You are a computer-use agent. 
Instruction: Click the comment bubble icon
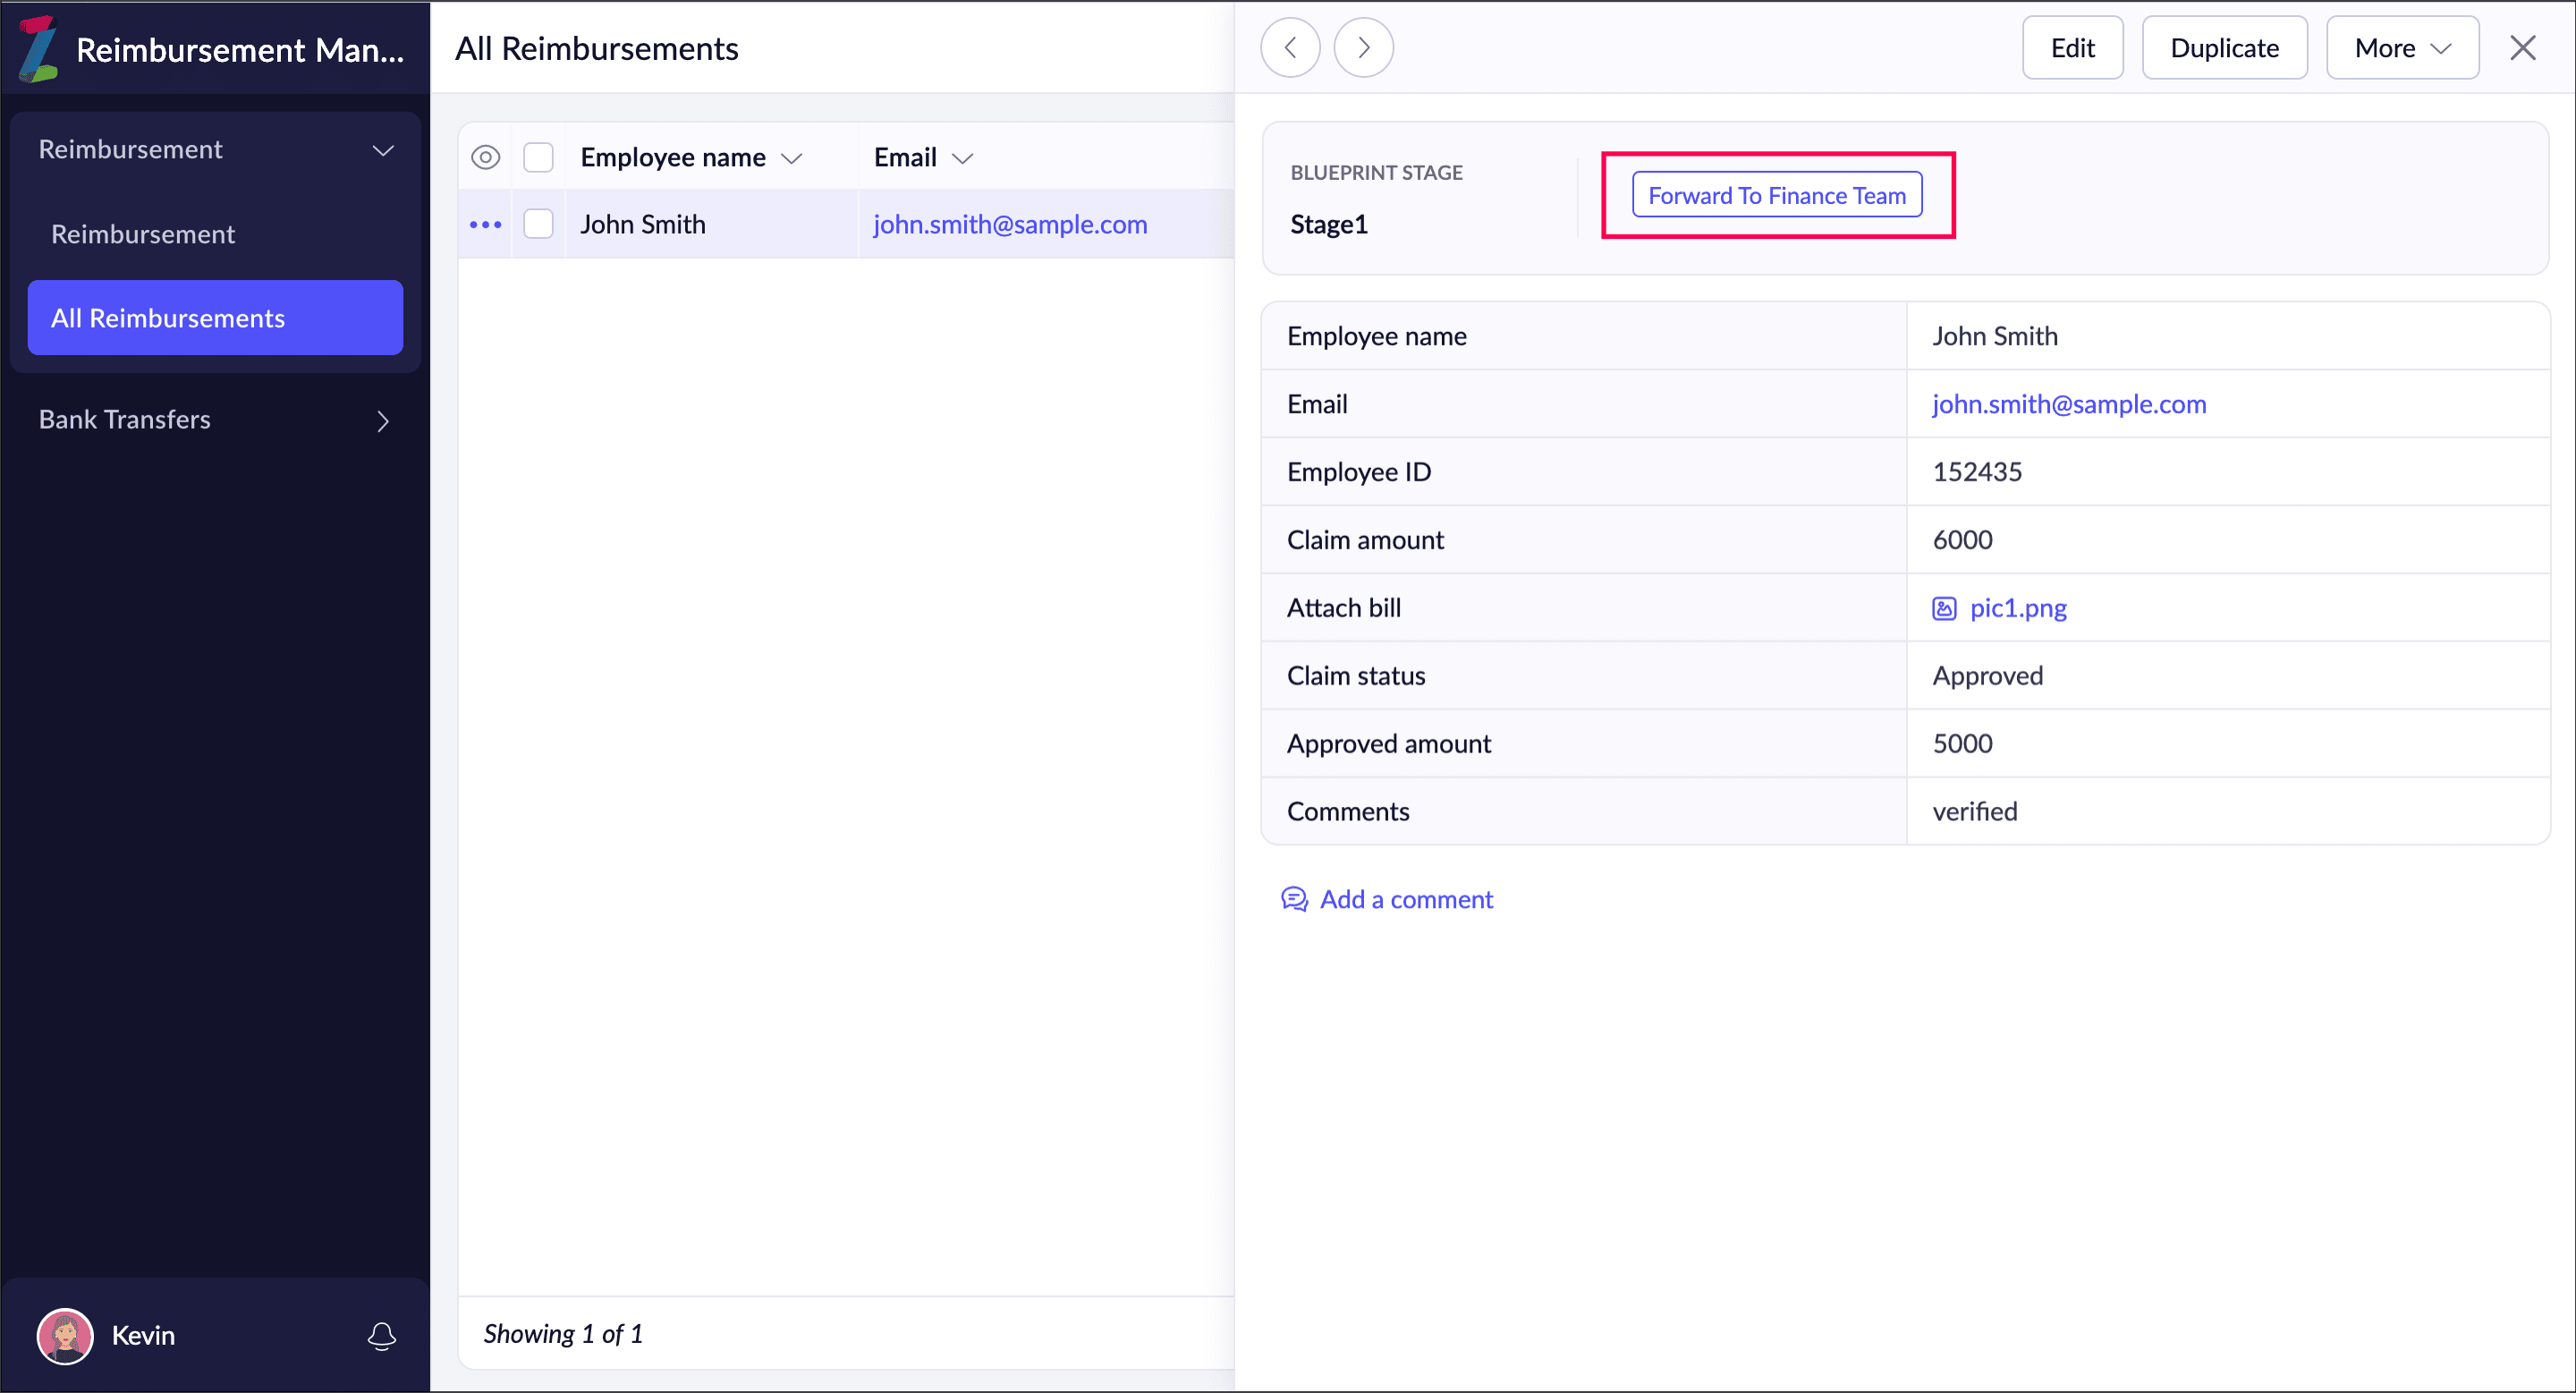[1294, 899]
